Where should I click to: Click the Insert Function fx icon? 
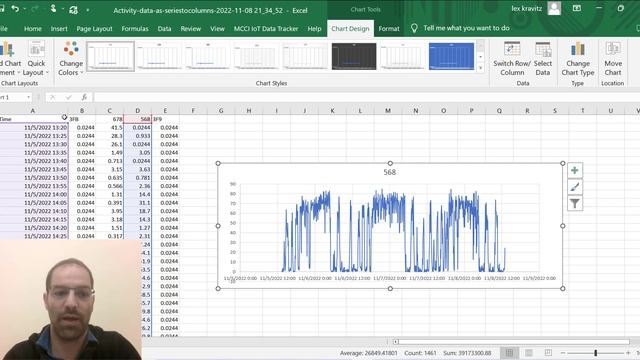point(84,97)
